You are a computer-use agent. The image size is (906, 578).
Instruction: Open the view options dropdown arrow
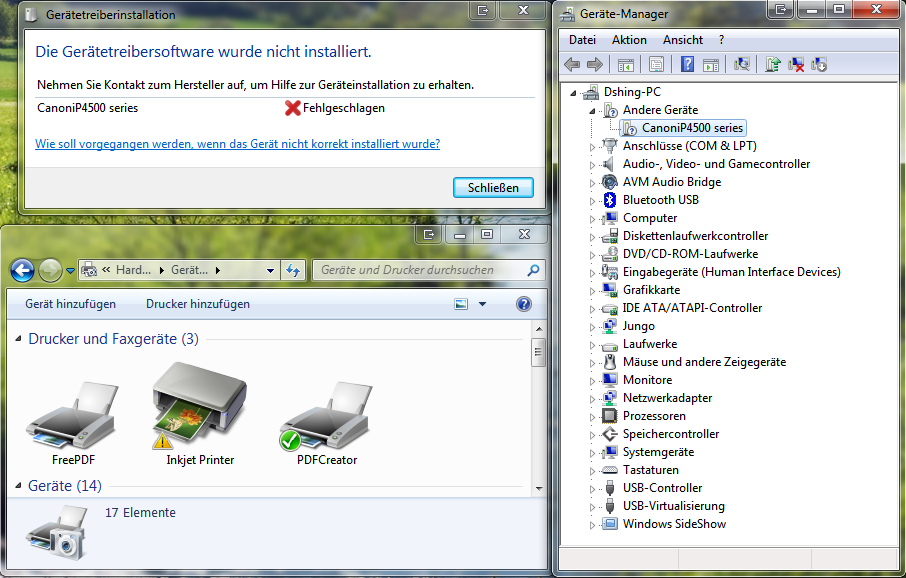[x=482, y=304]
